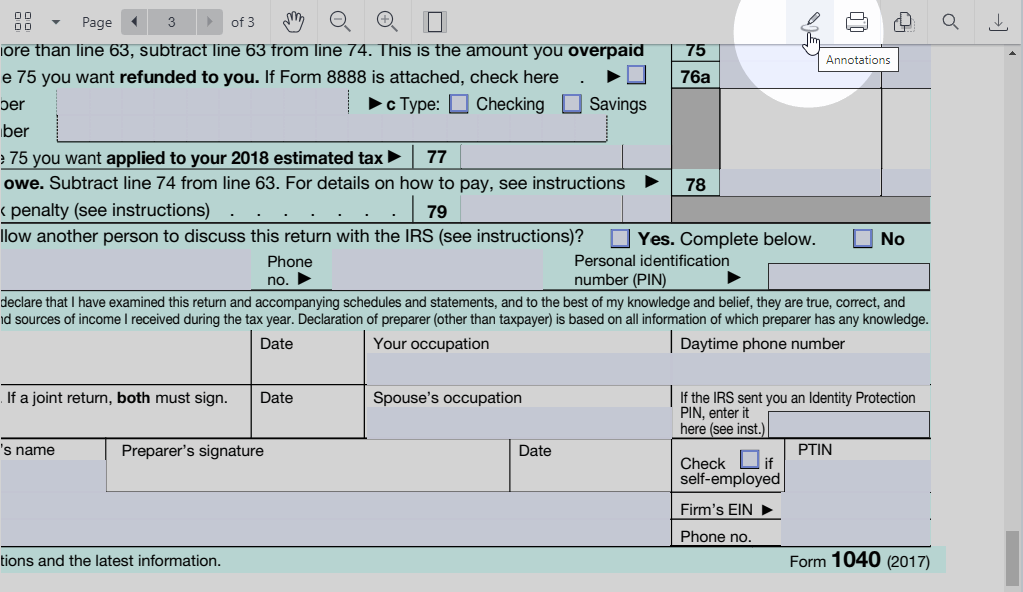Check the Yes. Complete below box
This screenshot has width=1023, height=592.
[620, 238]
